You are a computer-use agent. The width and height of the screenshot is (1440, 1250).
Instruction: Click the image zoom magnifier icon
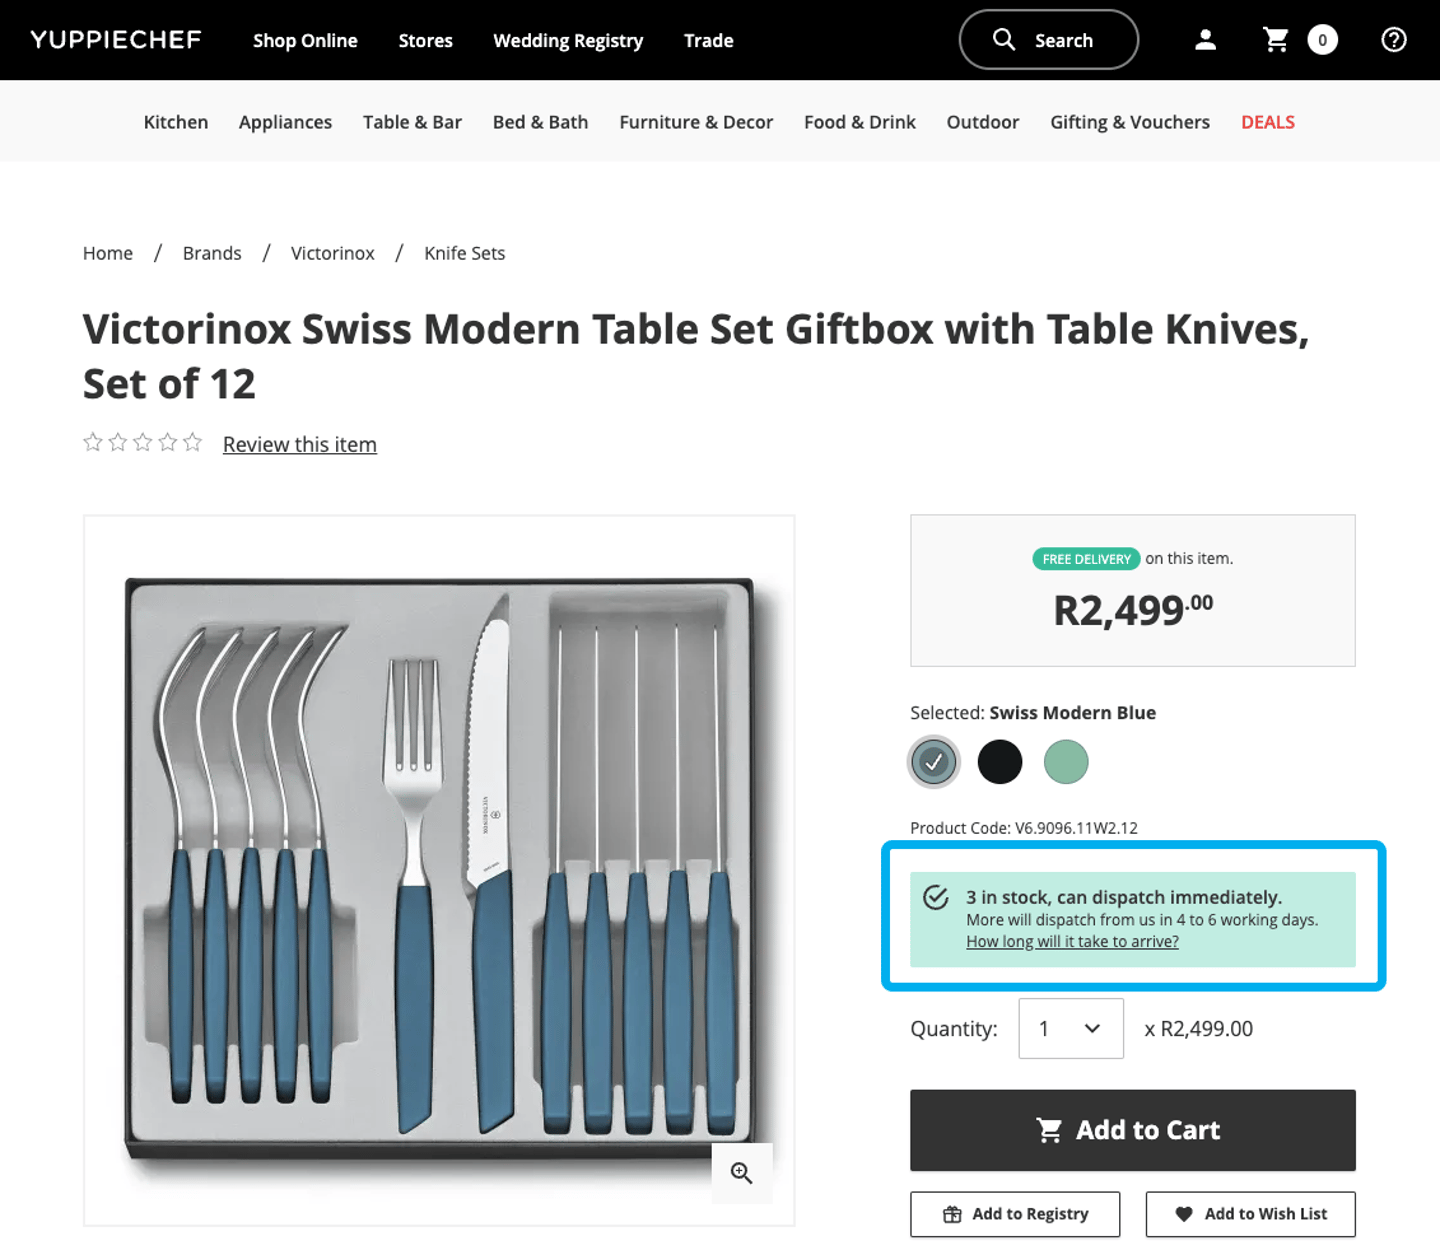[742, 1172]
